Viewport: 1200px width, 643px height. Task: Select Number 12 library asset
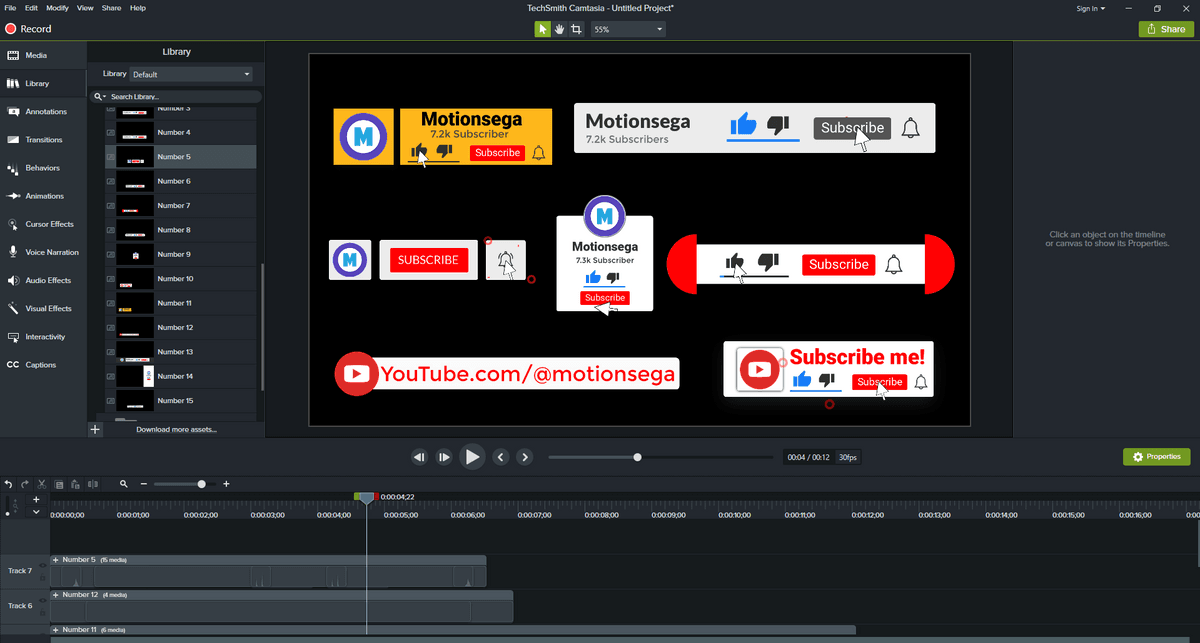pos(180,327)
